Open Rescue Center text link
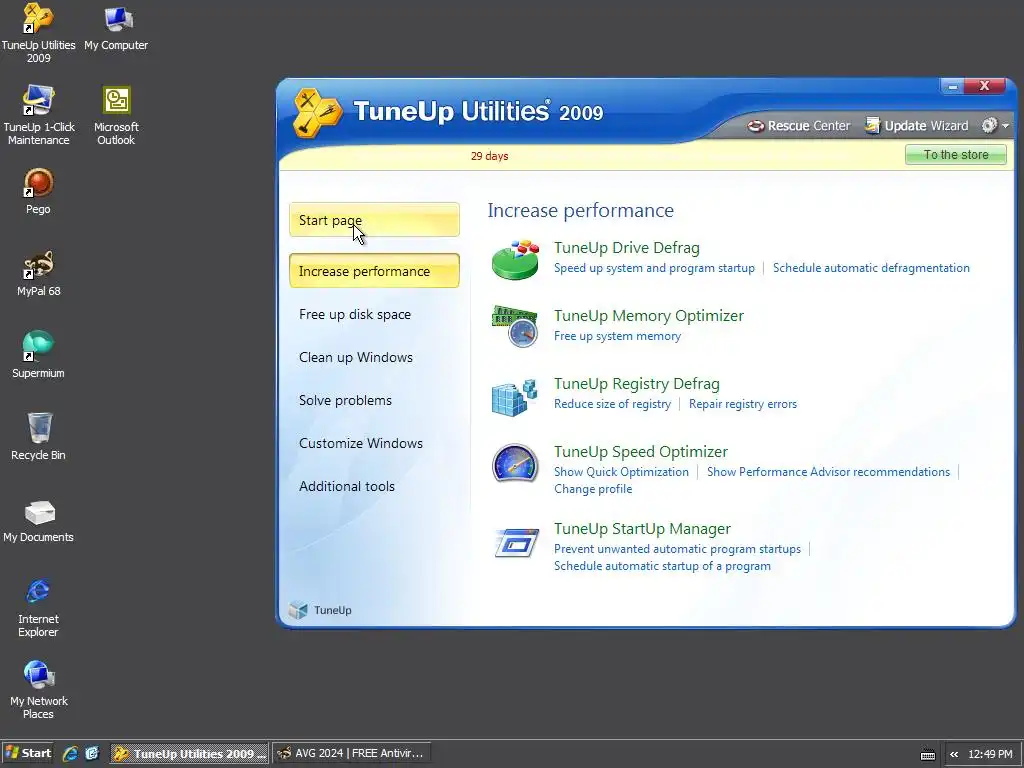Screen dimensions: 1024x768 point(808,126)
